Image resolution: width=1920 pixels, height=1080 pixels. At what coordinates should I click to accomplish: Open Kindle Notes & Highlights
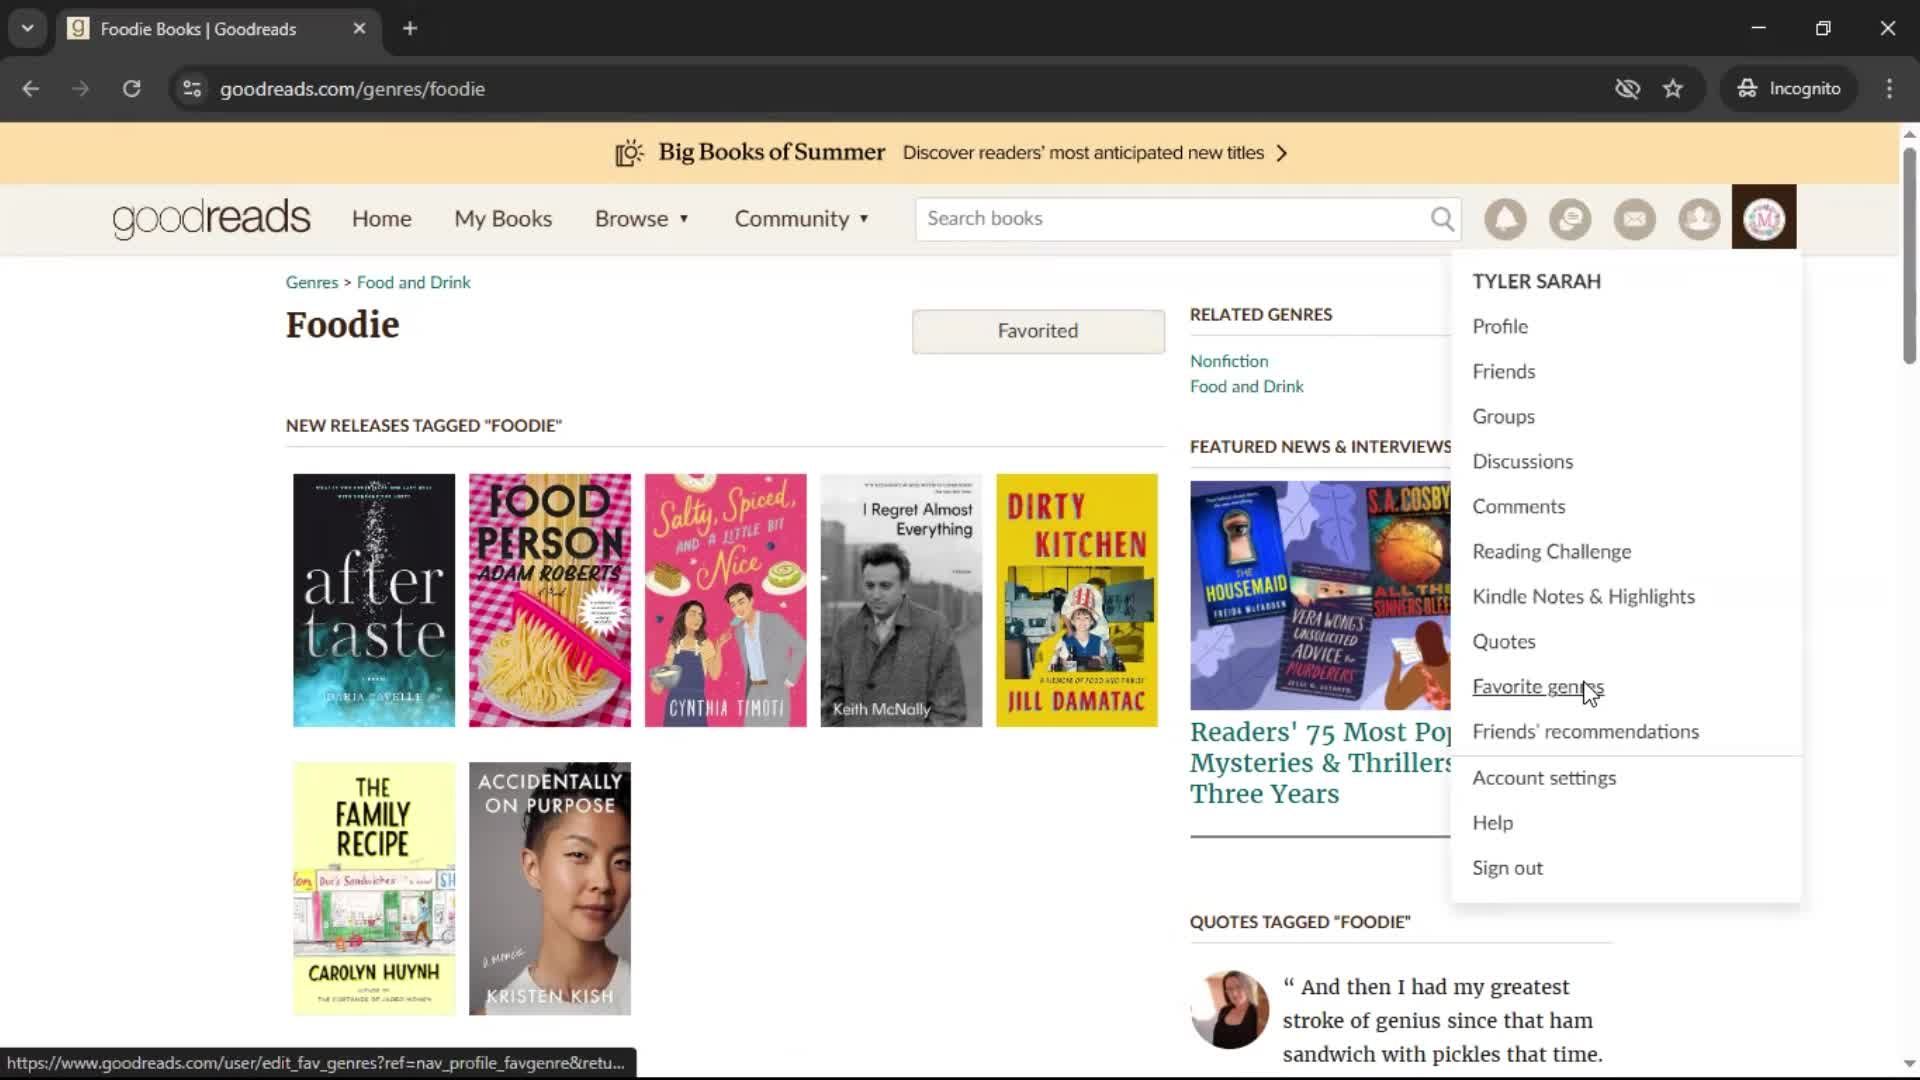coord(1583,597)
